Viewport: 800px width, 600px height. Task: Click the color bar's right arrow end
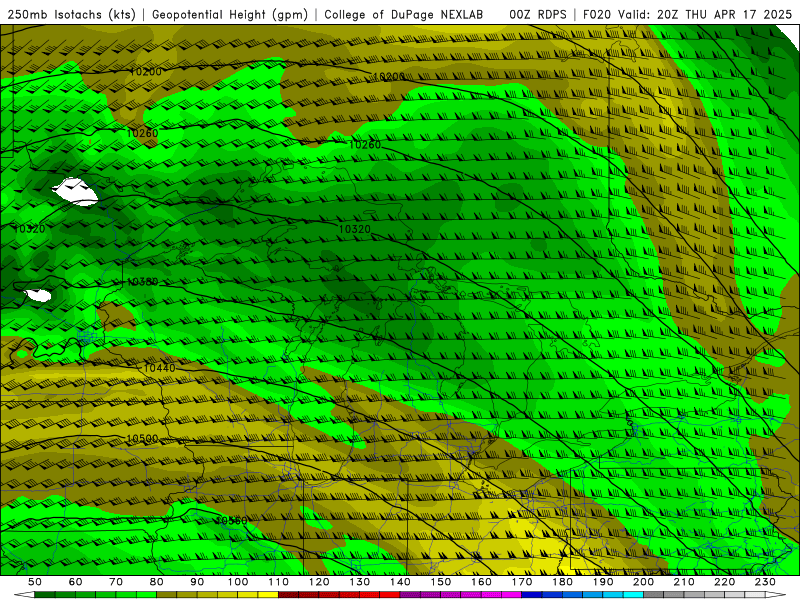coord(776,595)
